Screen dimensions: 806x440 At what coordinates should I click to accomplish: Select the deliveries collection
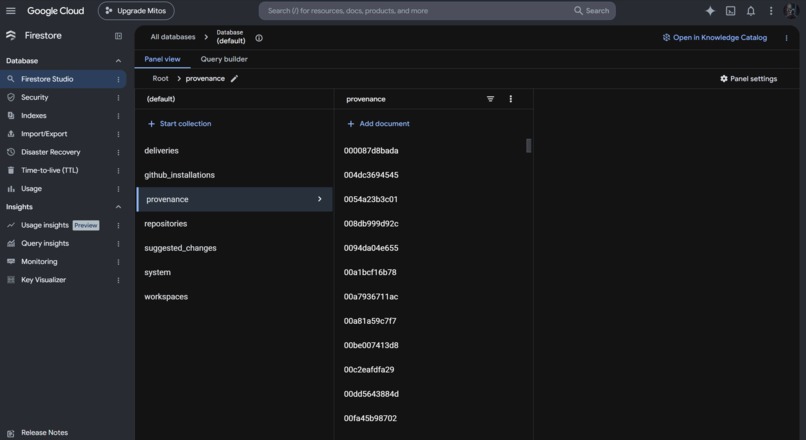point(234,151)
